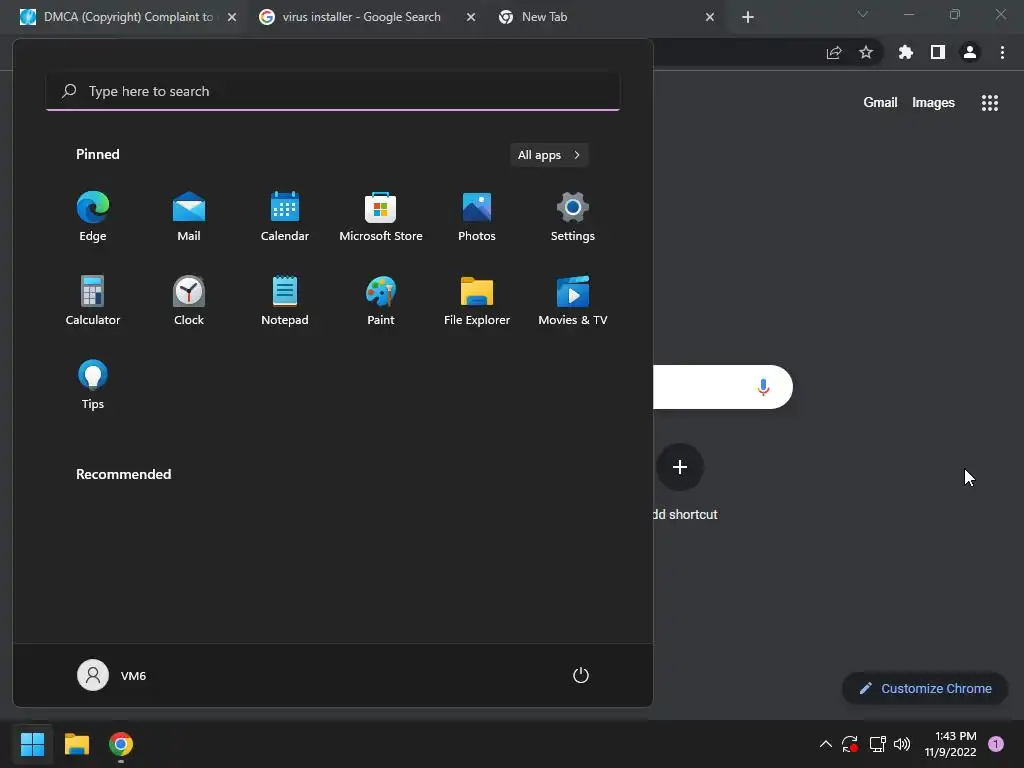The height and width of the screenshot is (768, 1024).
Task: Open Microsoft Store
Action: coord(381,217)
